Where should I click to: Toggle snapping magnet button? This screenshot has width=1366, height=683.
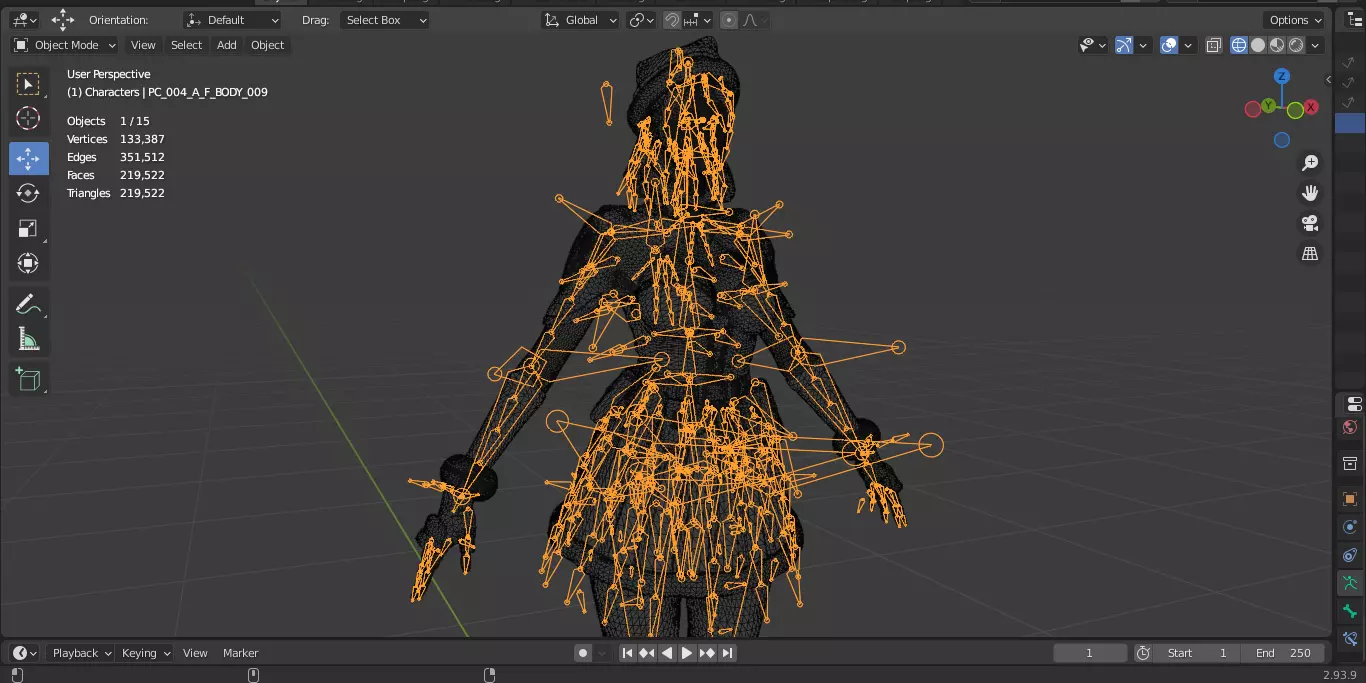pyautogui.click(x=672, y=20)
